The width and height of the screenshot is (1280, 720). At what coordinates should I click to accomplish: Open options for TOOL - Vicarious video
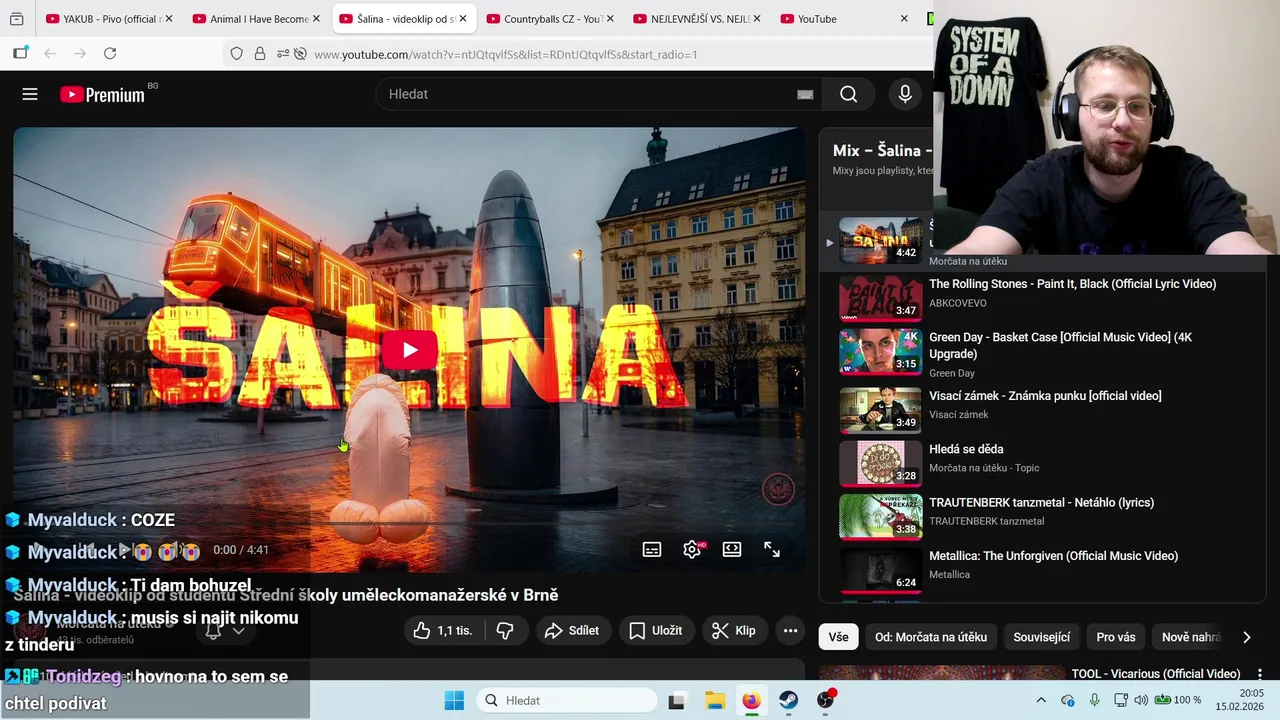pos(1260,674)
